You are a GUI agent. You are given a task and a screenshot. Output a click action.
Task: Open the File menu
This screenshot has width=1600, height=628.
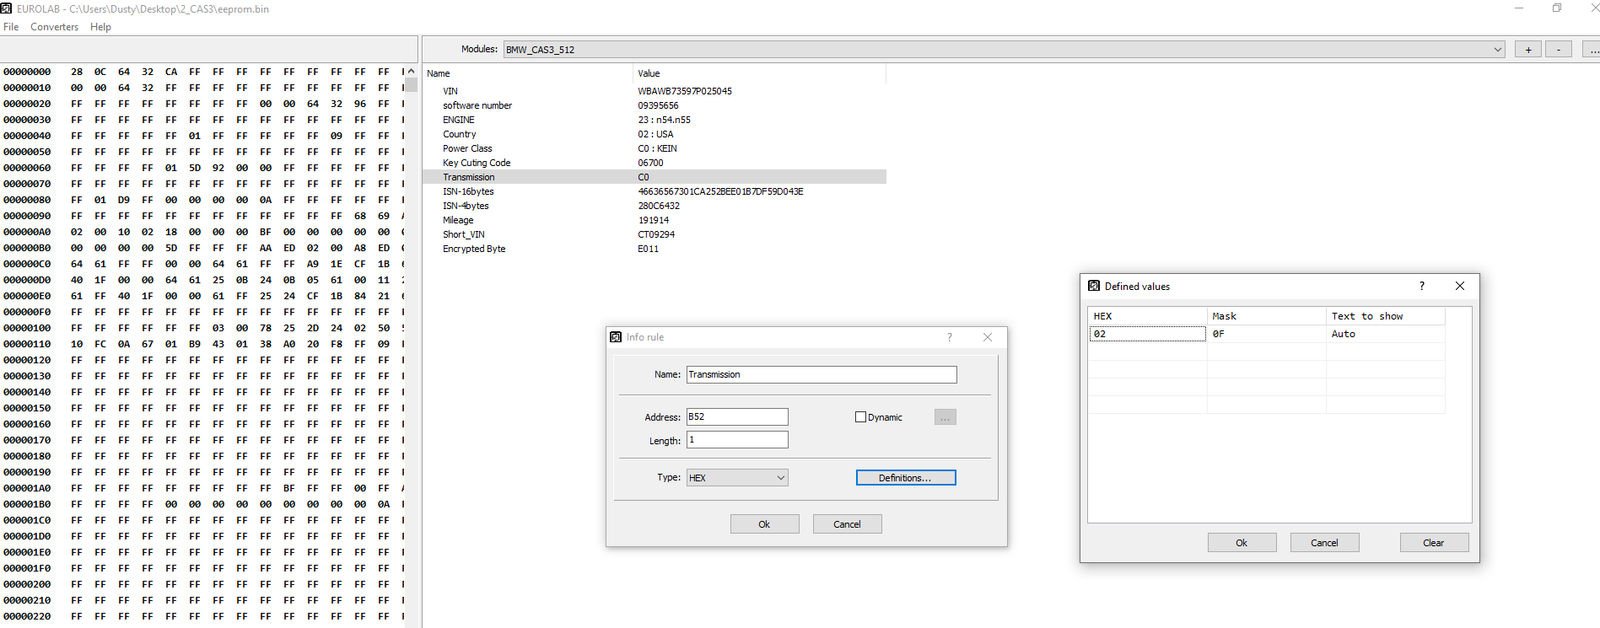click(11, 27)
